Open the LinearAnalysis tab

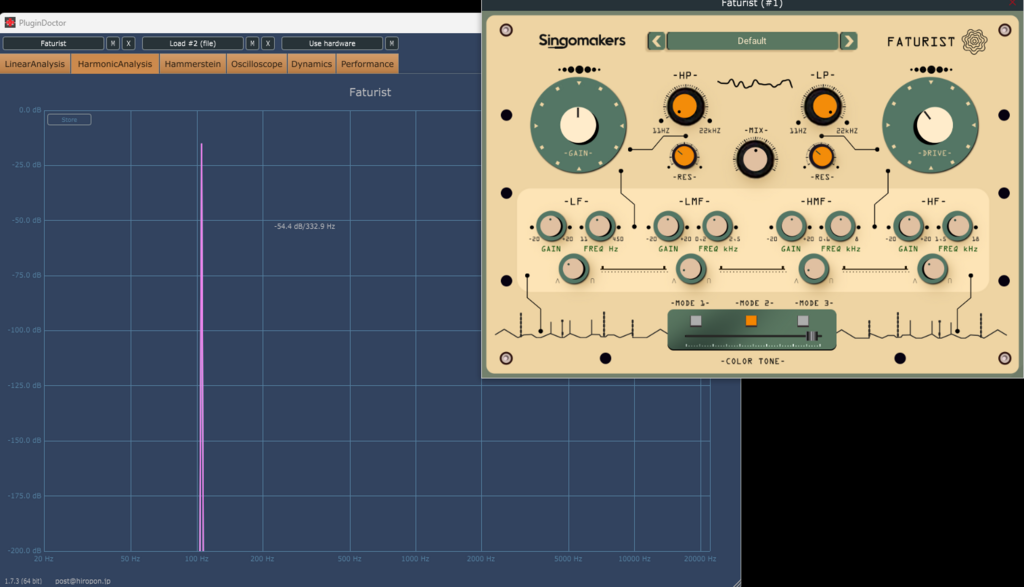(x=35, y=64)
